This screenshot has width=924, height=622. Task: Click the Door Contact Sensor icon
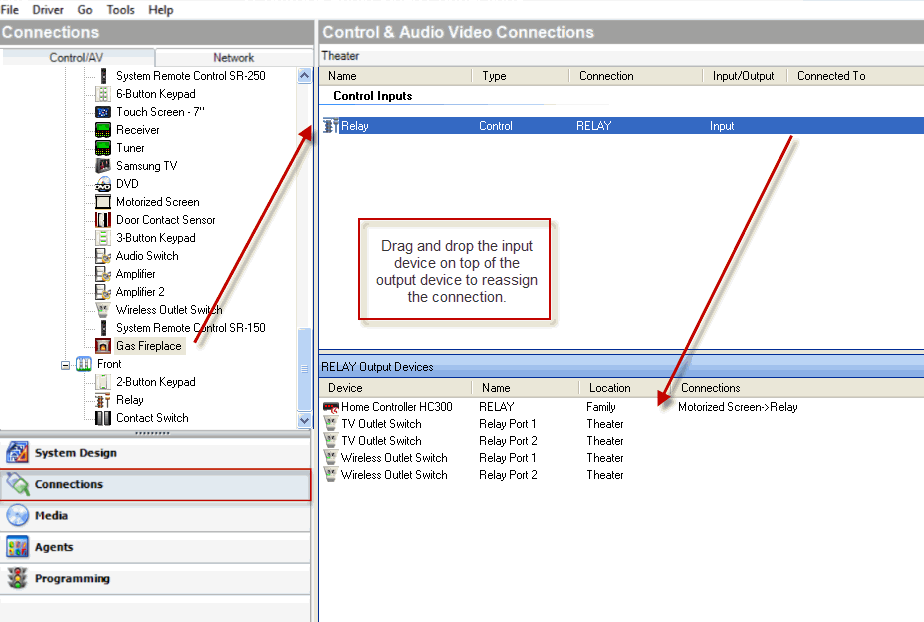pos(103,220)
